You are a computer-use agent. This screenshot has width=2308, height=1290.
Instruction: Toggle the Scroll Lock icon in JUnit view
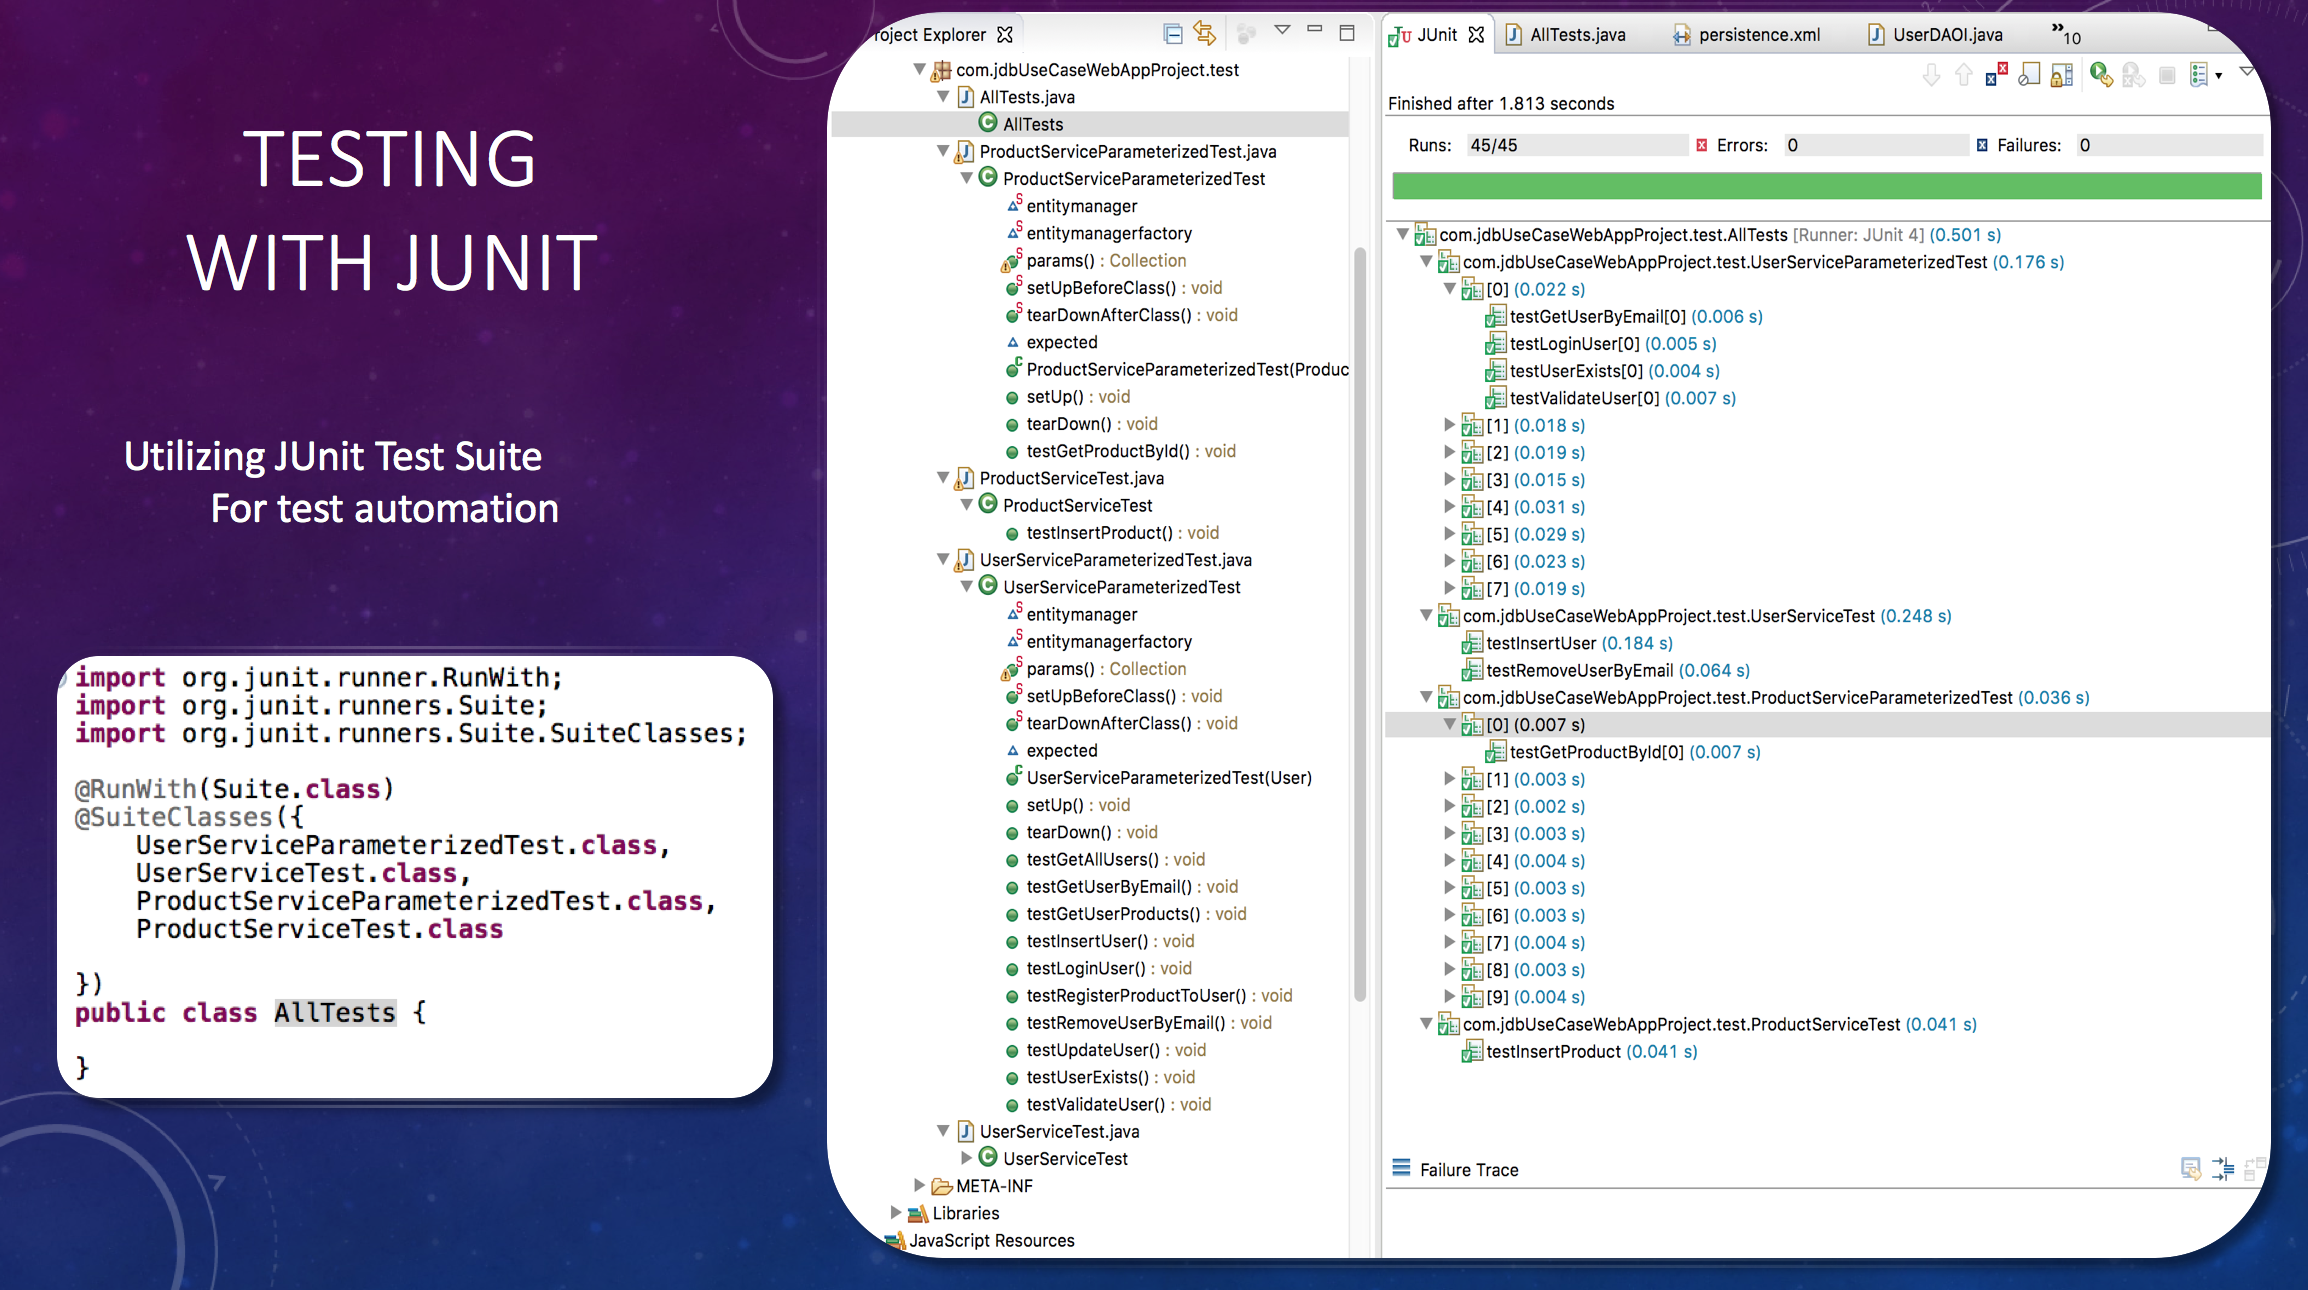[x=2061, y=75]
